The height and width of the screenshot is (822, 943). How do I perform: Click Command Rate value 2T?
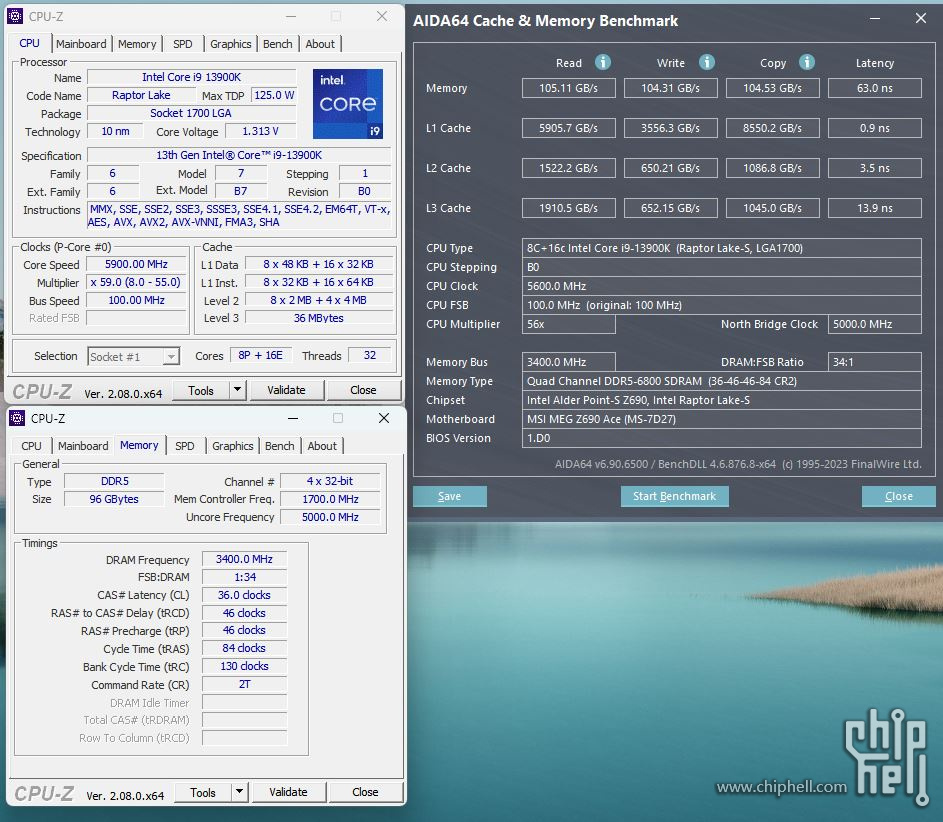click(x=244, y=684)
